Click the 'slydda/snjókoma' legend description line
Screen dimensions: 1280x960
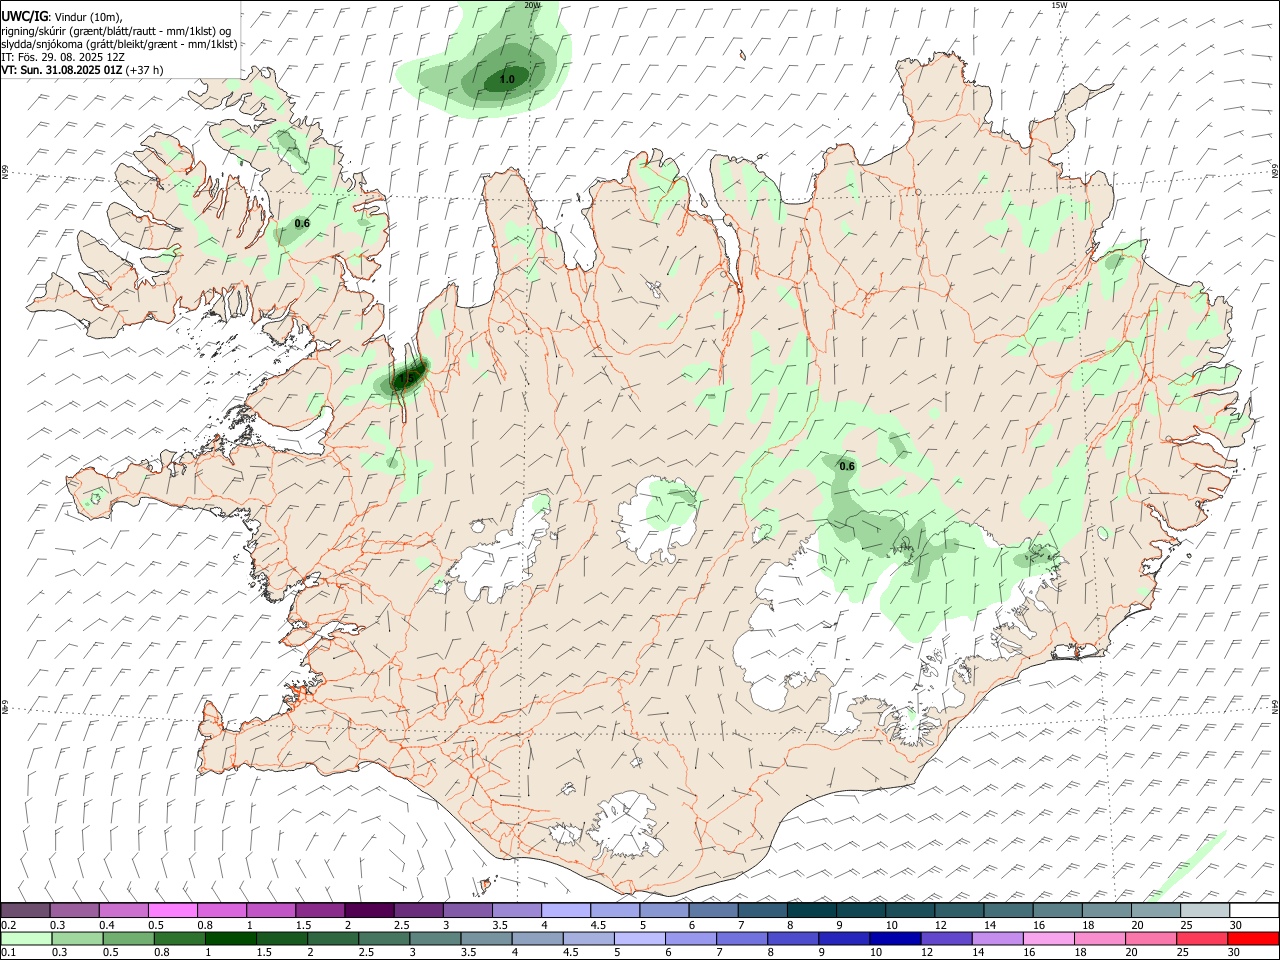pos(119,44)
